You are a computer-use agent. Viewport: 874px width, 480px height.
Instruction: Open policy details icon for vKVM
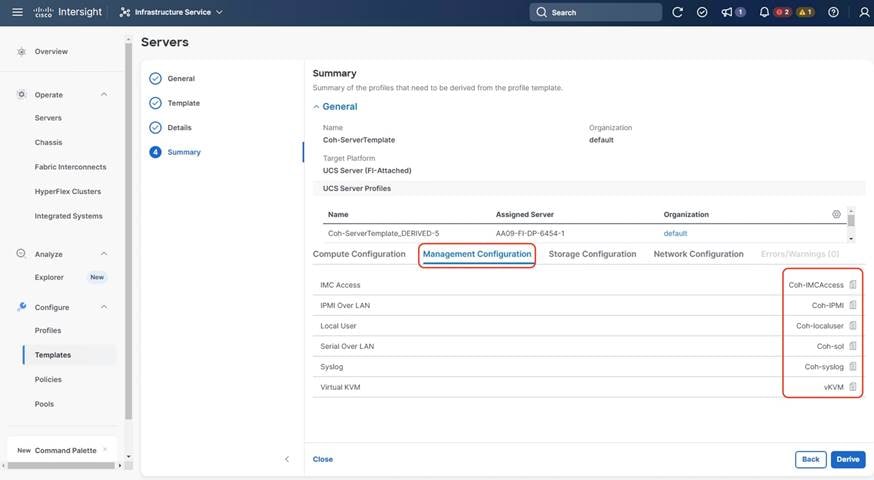coord(853,387)
